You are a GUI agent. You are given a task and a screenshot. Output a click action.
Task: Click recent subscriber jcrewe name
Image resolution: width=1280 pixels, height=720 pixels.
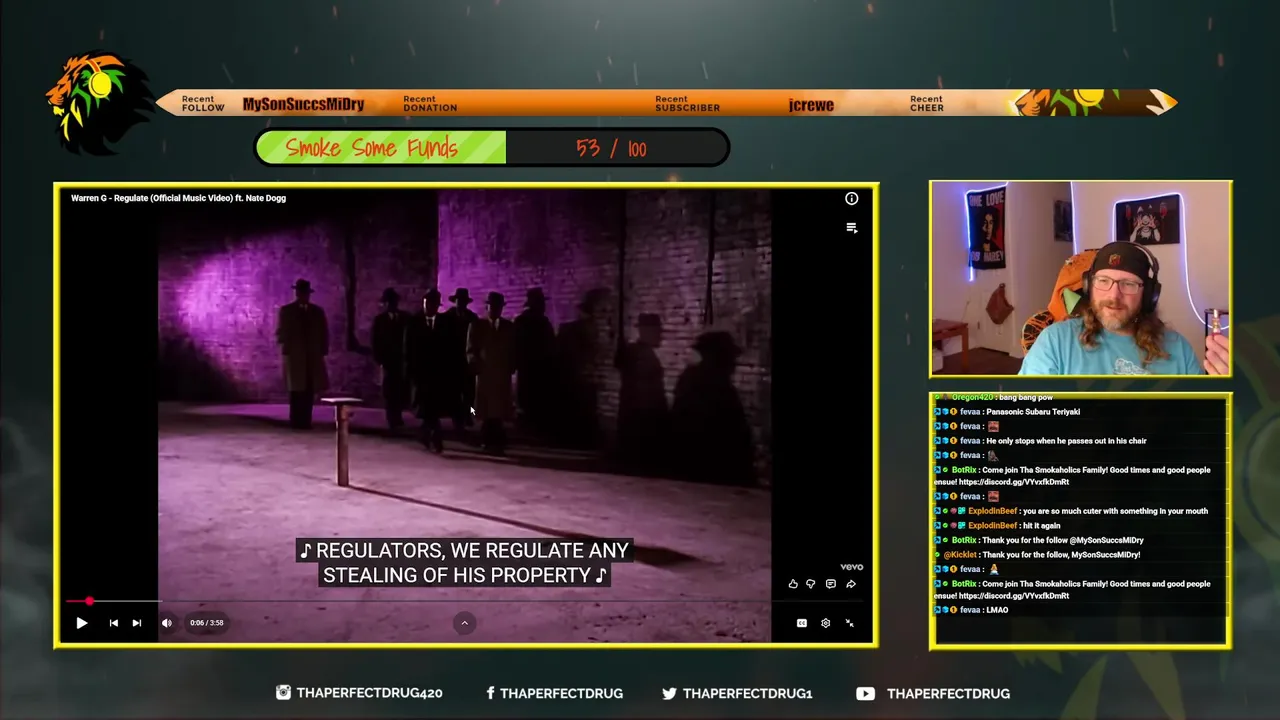coord(811,105)
